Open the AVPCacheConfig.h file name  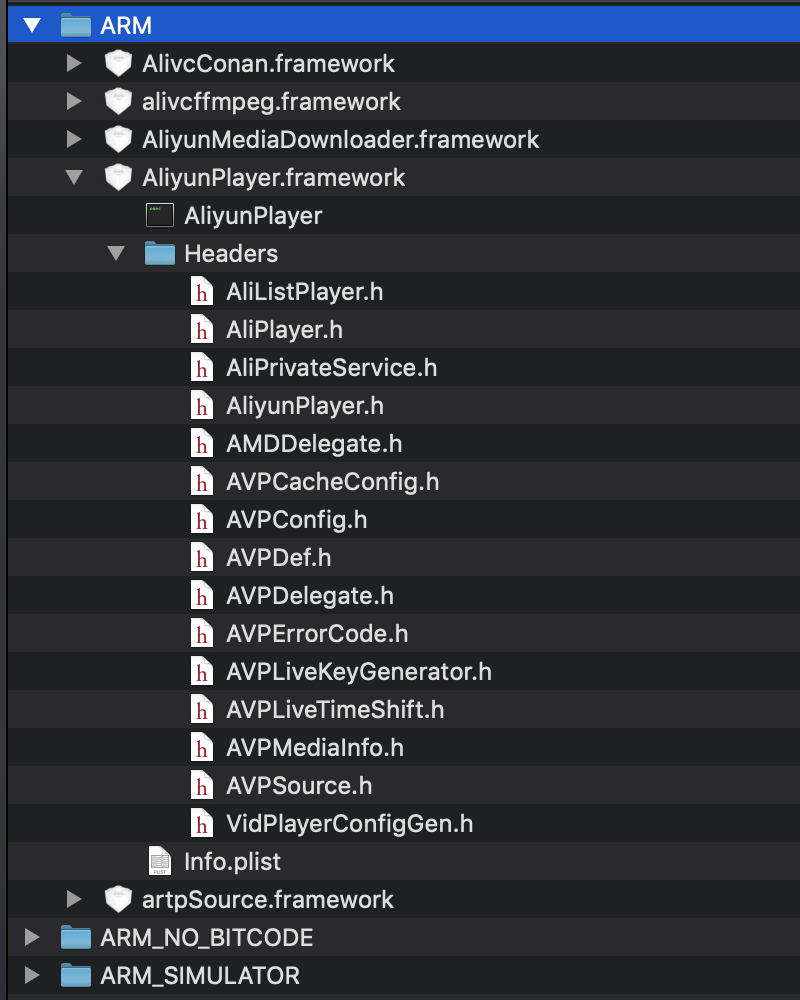point(333,482)
